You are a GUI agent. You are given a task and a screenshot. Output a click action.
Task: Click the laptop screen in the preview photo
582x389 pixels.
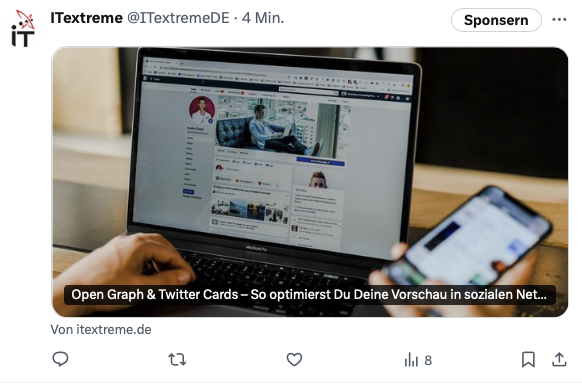tap(275, 156)
